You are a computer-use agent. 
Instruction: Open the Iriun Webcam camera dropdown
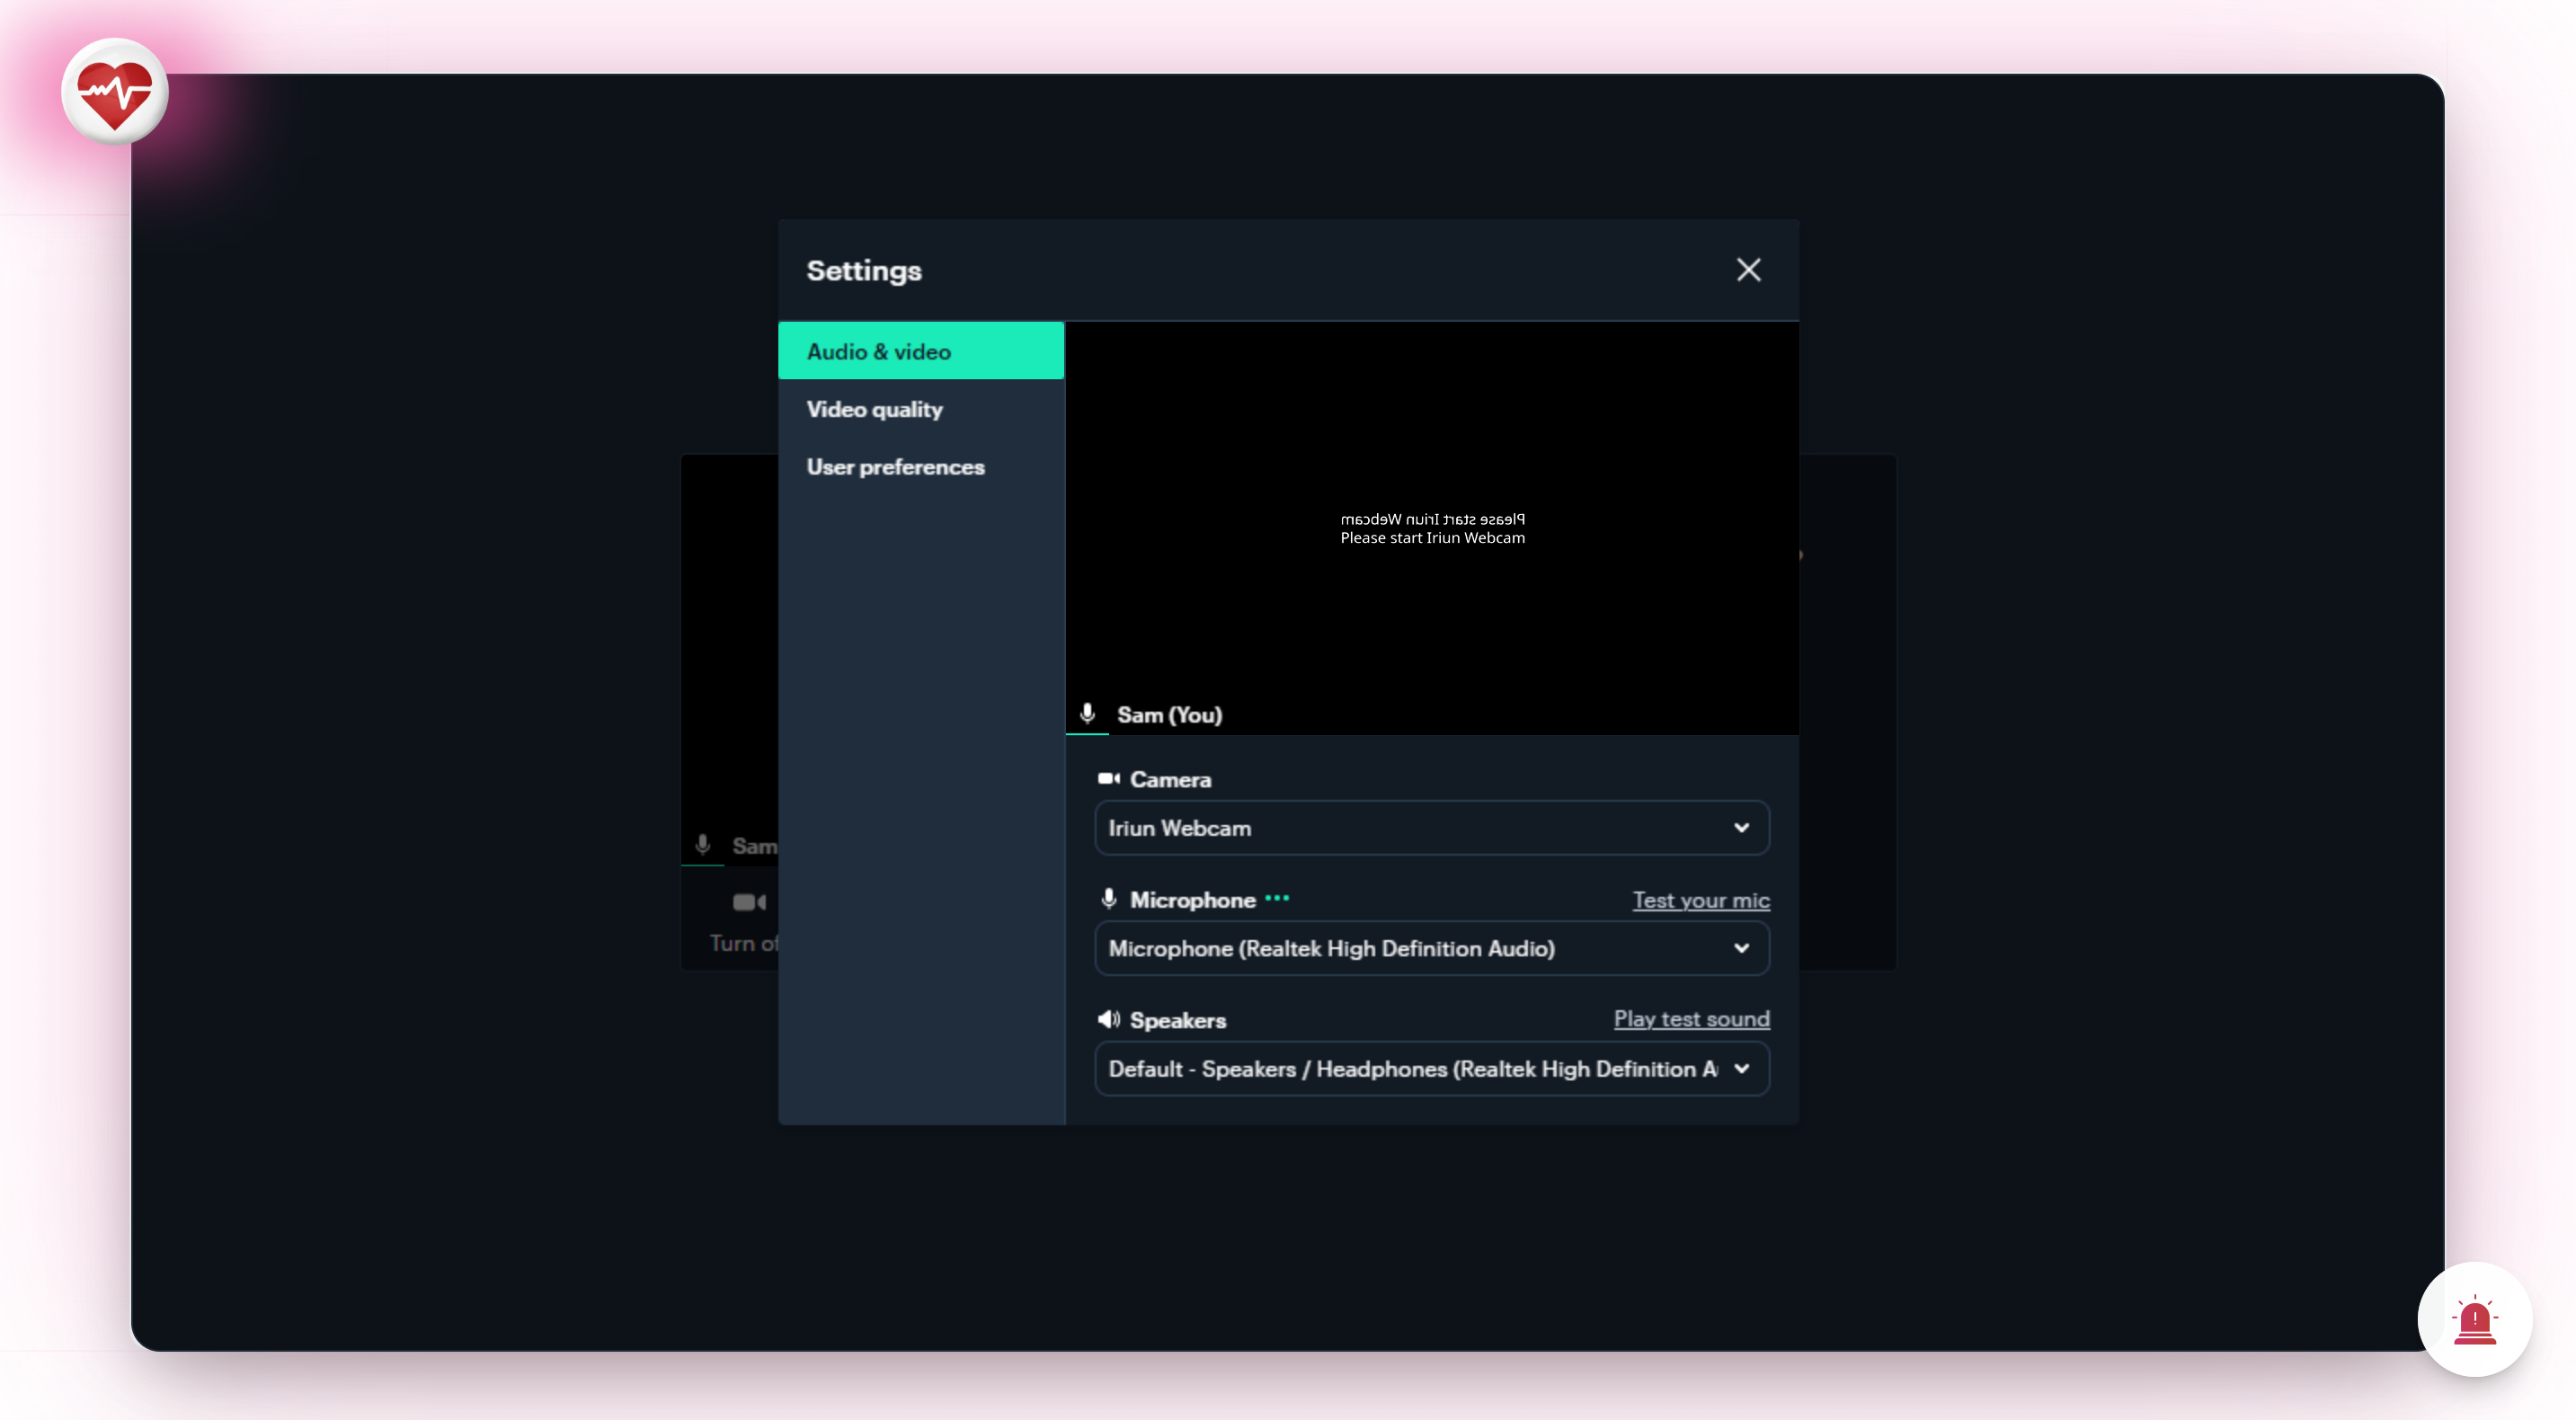coord(1431,828)
